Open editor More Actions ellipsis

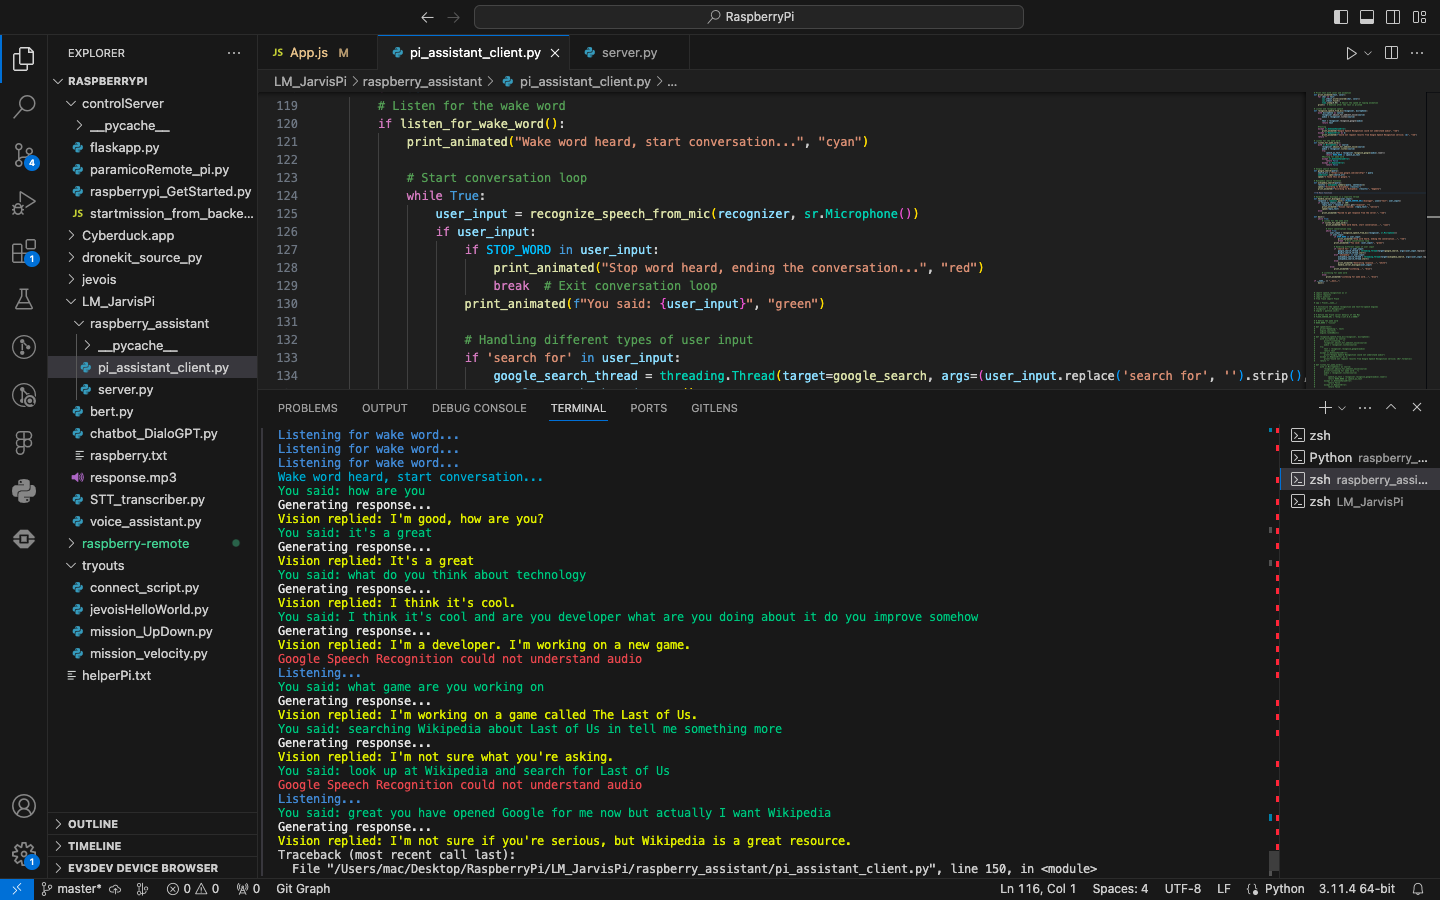pos(1417,53)
